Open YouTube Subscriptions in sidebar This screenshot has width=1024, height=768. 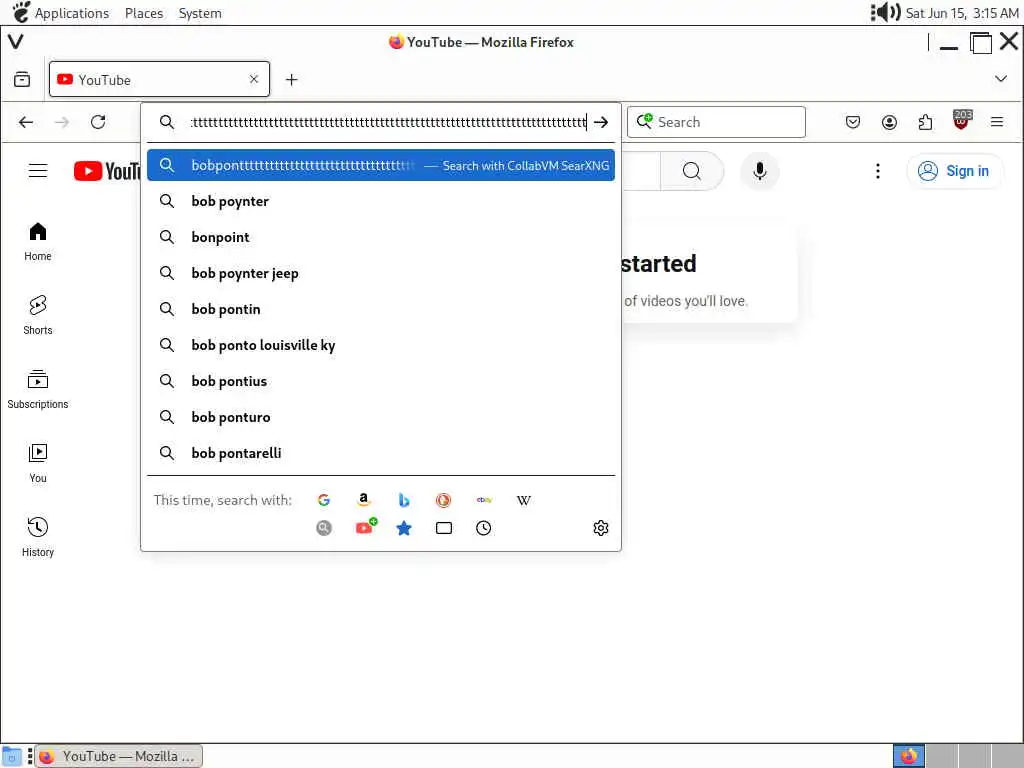coord(38,390)
